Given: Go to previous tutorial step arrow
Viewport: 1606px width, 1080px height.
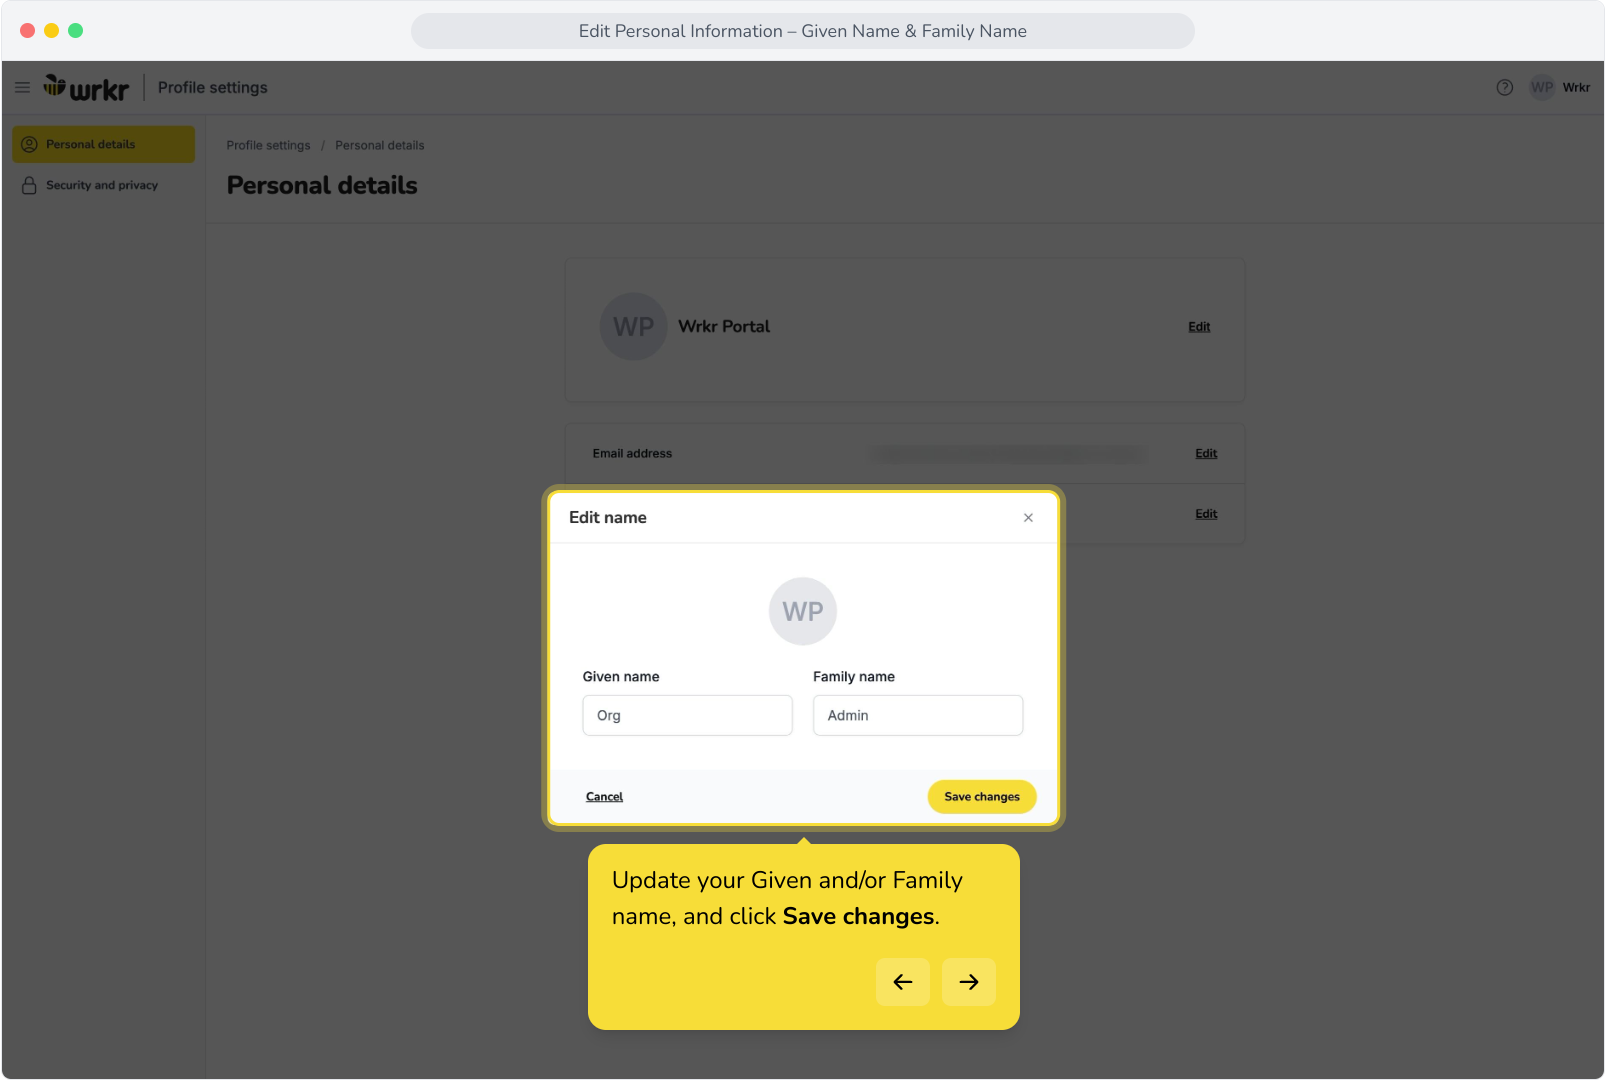Looking at the screenshot, I should (903, 982).
